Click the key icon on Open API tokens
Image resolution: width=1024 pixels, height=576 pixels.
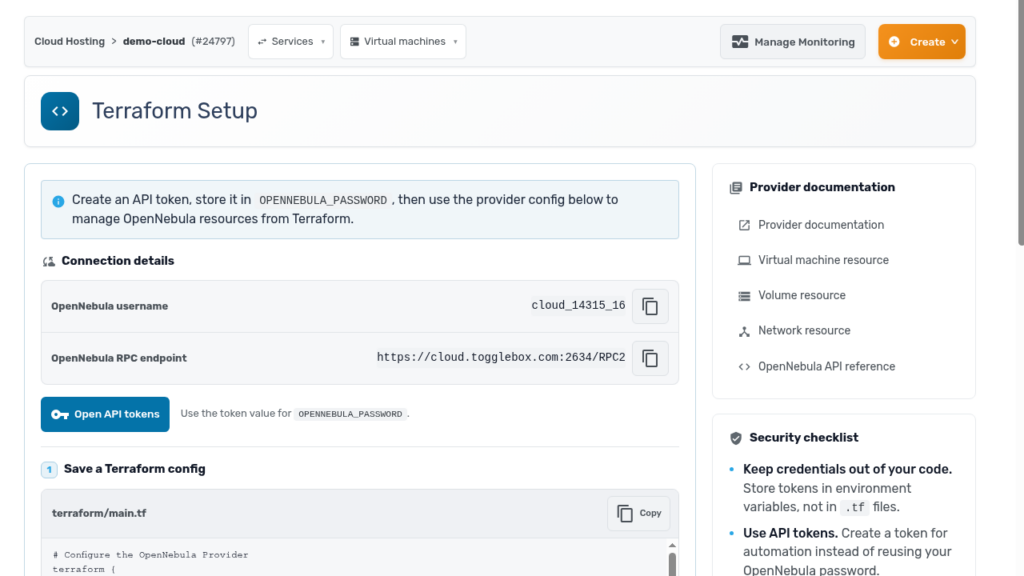[59, 415]
